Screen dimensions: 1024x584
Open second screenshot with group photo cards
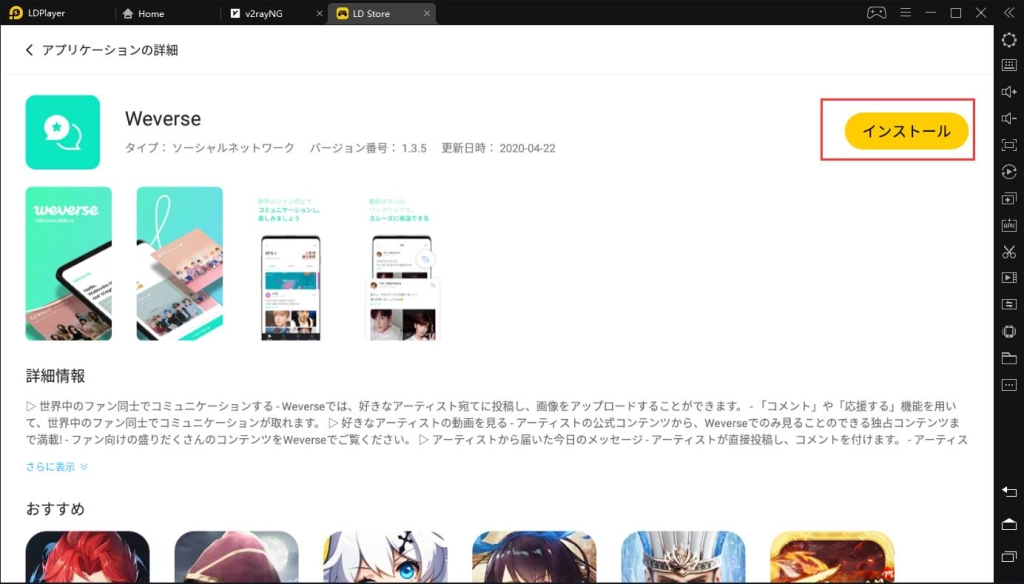[x=180, y=263]
